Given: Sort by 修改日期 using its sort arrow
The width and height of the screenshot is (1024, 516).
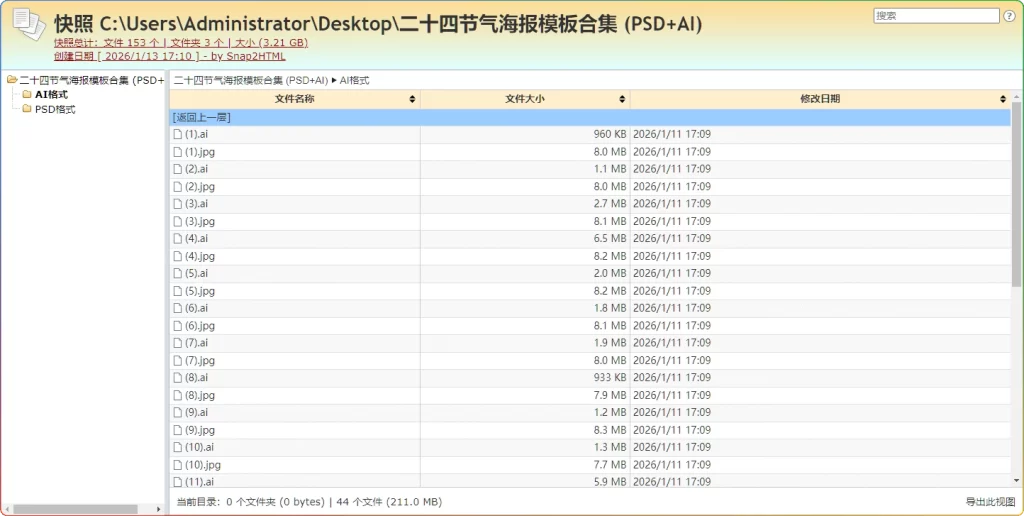Looking at the screenshot, I should click(x=1002, y=99).
